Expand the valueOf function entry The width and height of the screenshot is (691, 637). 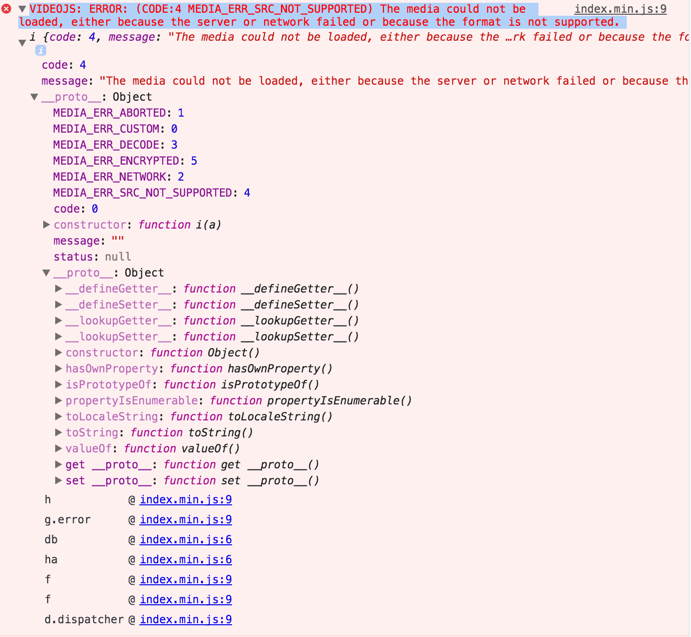58,448
